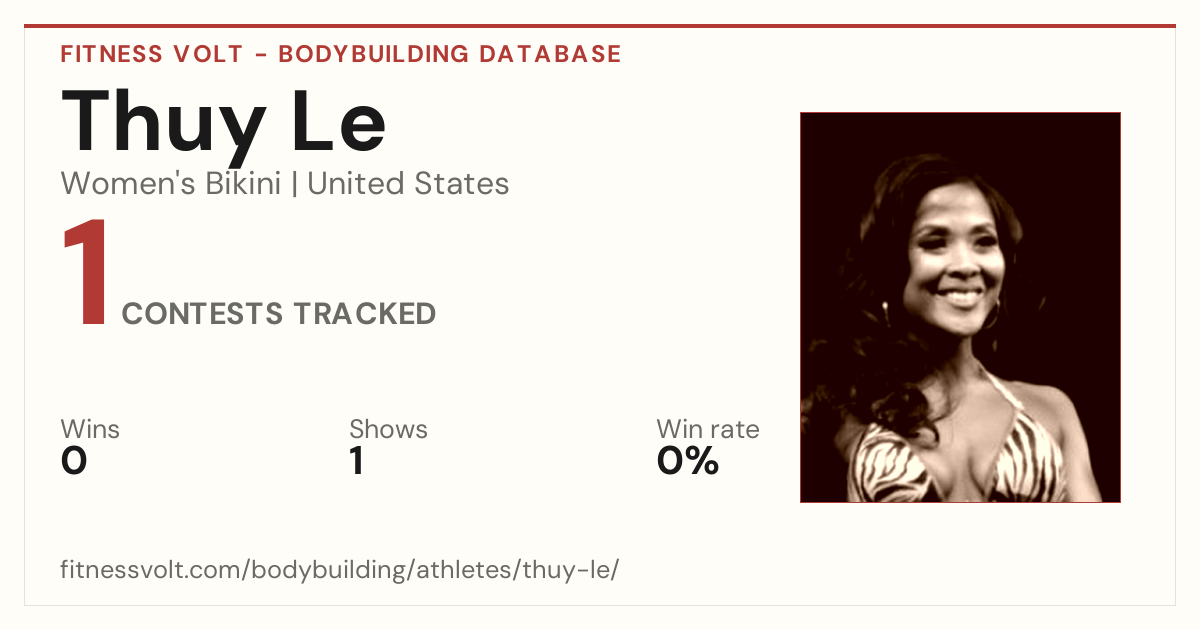1200x630 pixels.
Task: Select the Thuy Le name heading
Action: [x=224, y=122]
